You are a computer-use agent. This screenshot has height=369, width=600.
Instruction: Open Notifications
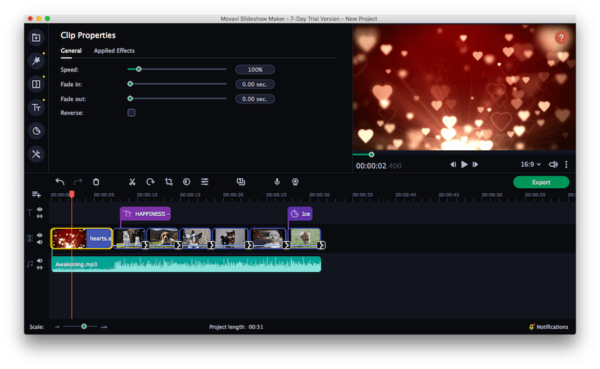[x=548, y=327]
